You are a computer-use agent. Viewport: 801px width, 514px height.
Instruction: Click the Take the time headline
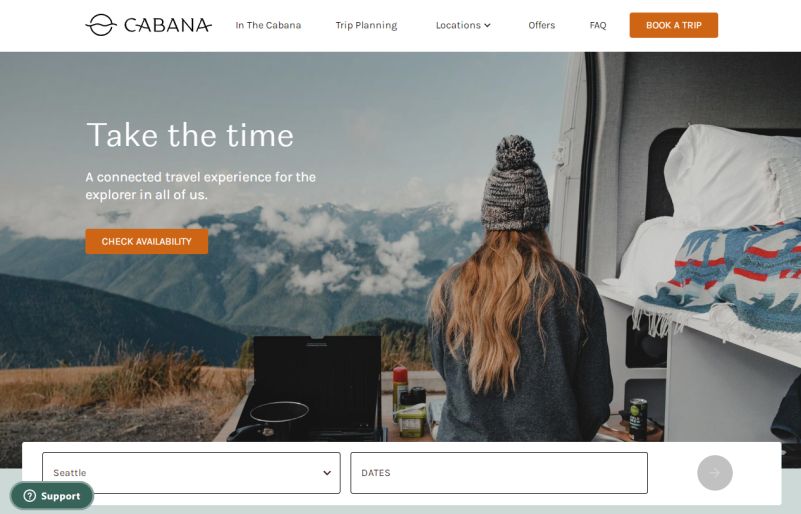pos(190,135)
